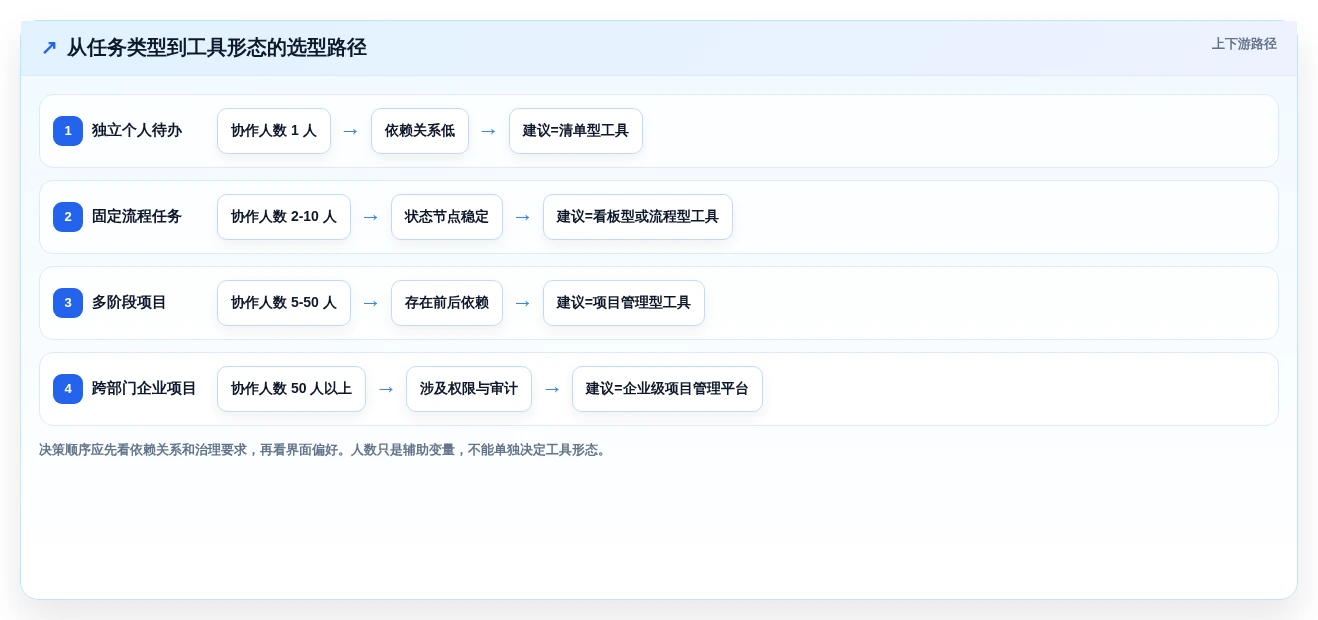Select the 协作人数 1 人 chip

[x=274, y=131]
